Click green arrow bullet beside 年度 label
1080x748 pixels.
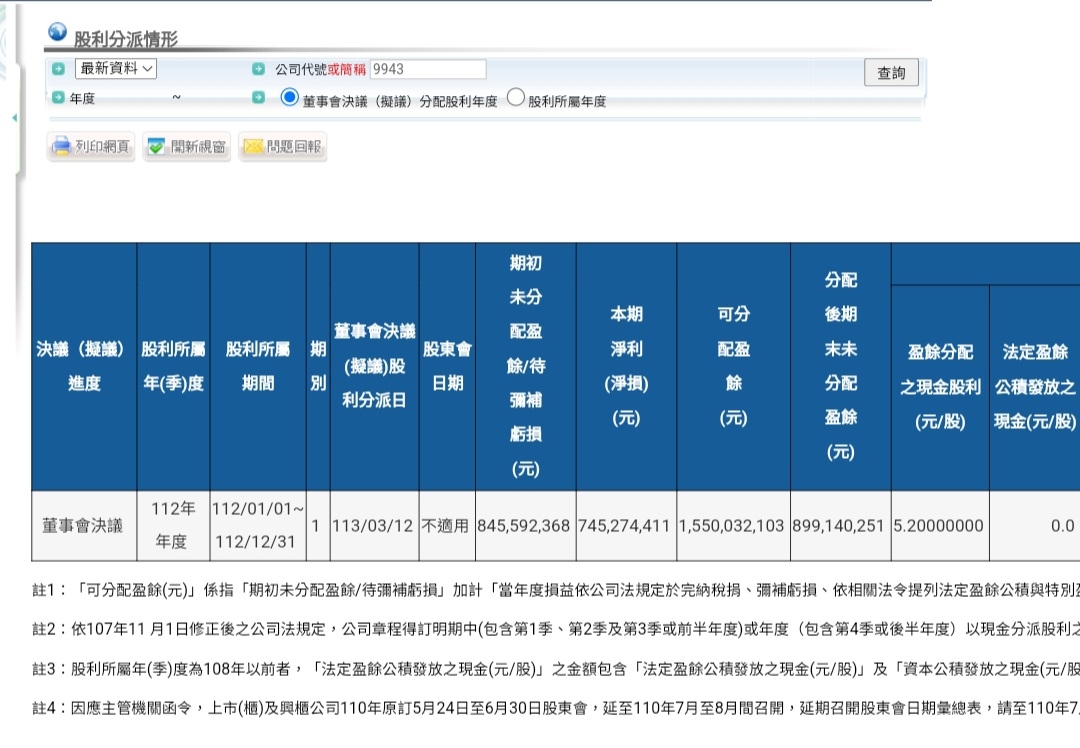[58, 98]
